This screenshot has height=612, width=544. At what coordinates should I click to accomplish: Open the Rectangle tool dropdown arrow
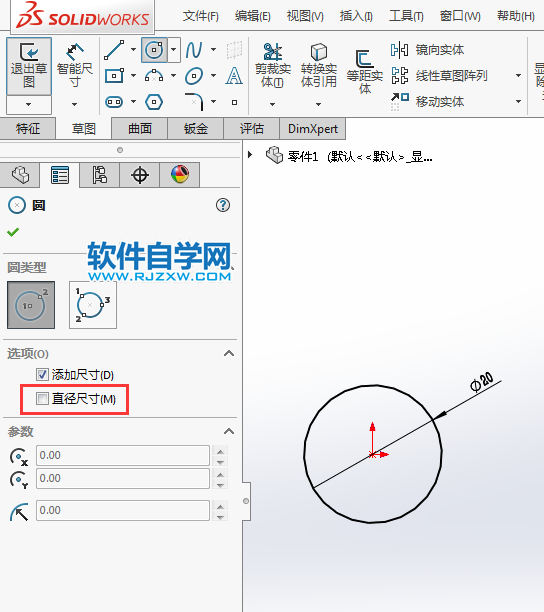pyautogui.click(x=133, y=75)
